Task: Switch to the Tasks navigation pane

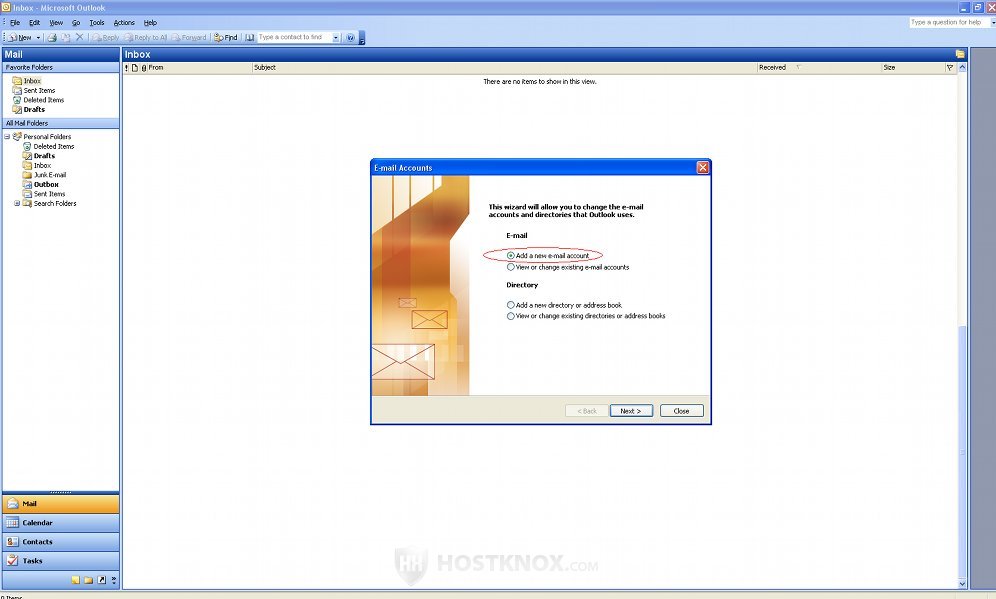Action: click(61, 561)
